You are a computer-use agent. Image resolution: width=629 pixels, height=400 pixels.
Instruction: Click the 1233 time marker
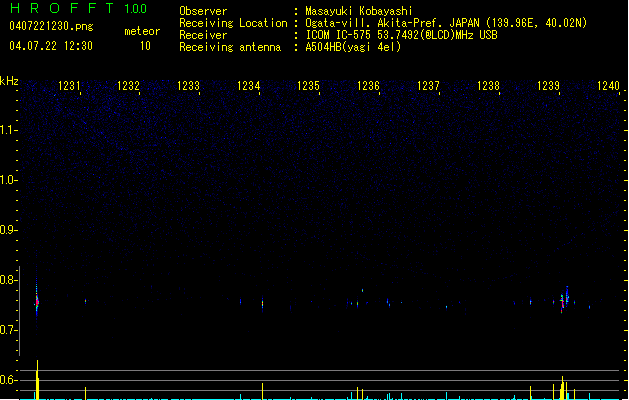[189, 86]
